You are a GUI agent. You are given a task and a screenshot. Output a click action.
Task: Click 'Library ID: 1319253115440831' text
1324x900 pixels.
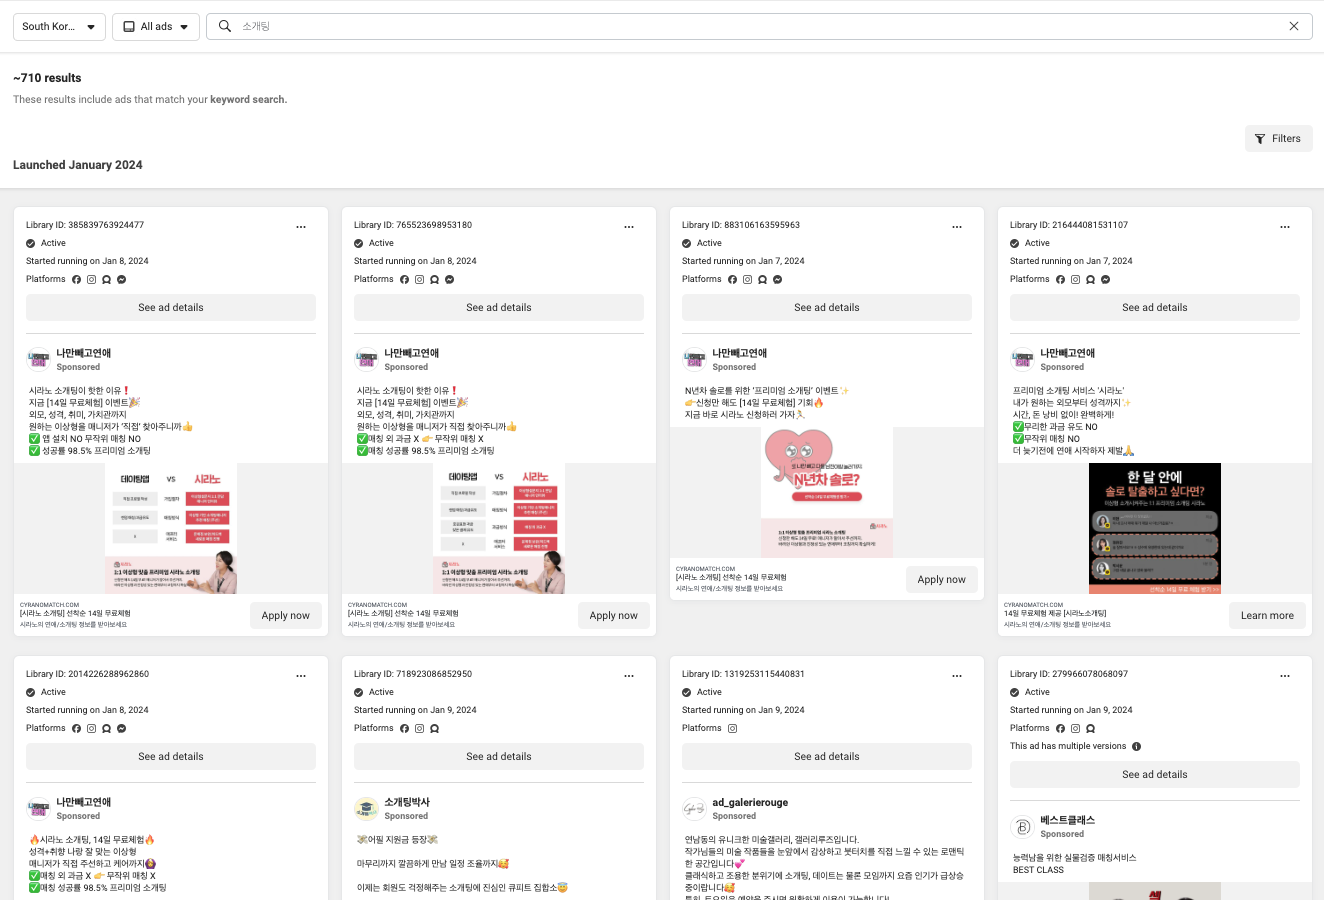click(743, 675)
